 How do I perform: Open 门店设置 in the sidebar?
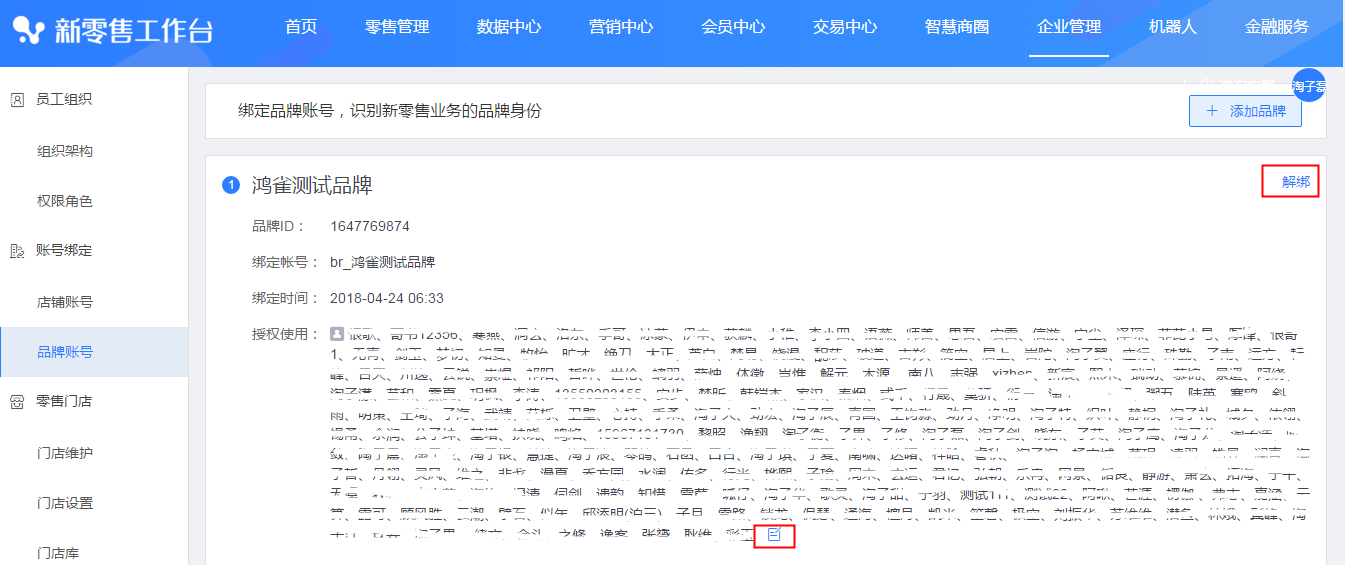click(65, 503)
